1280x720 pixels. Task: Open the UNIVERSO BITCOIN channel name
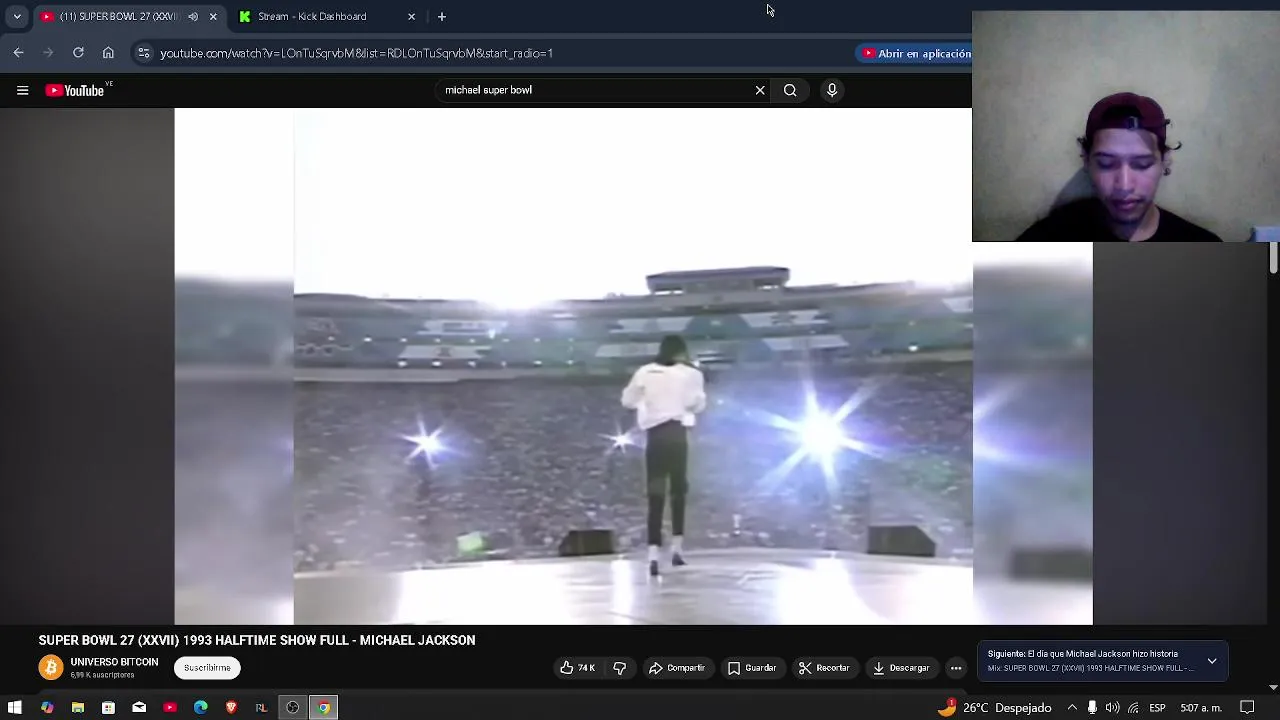(114, 662)
